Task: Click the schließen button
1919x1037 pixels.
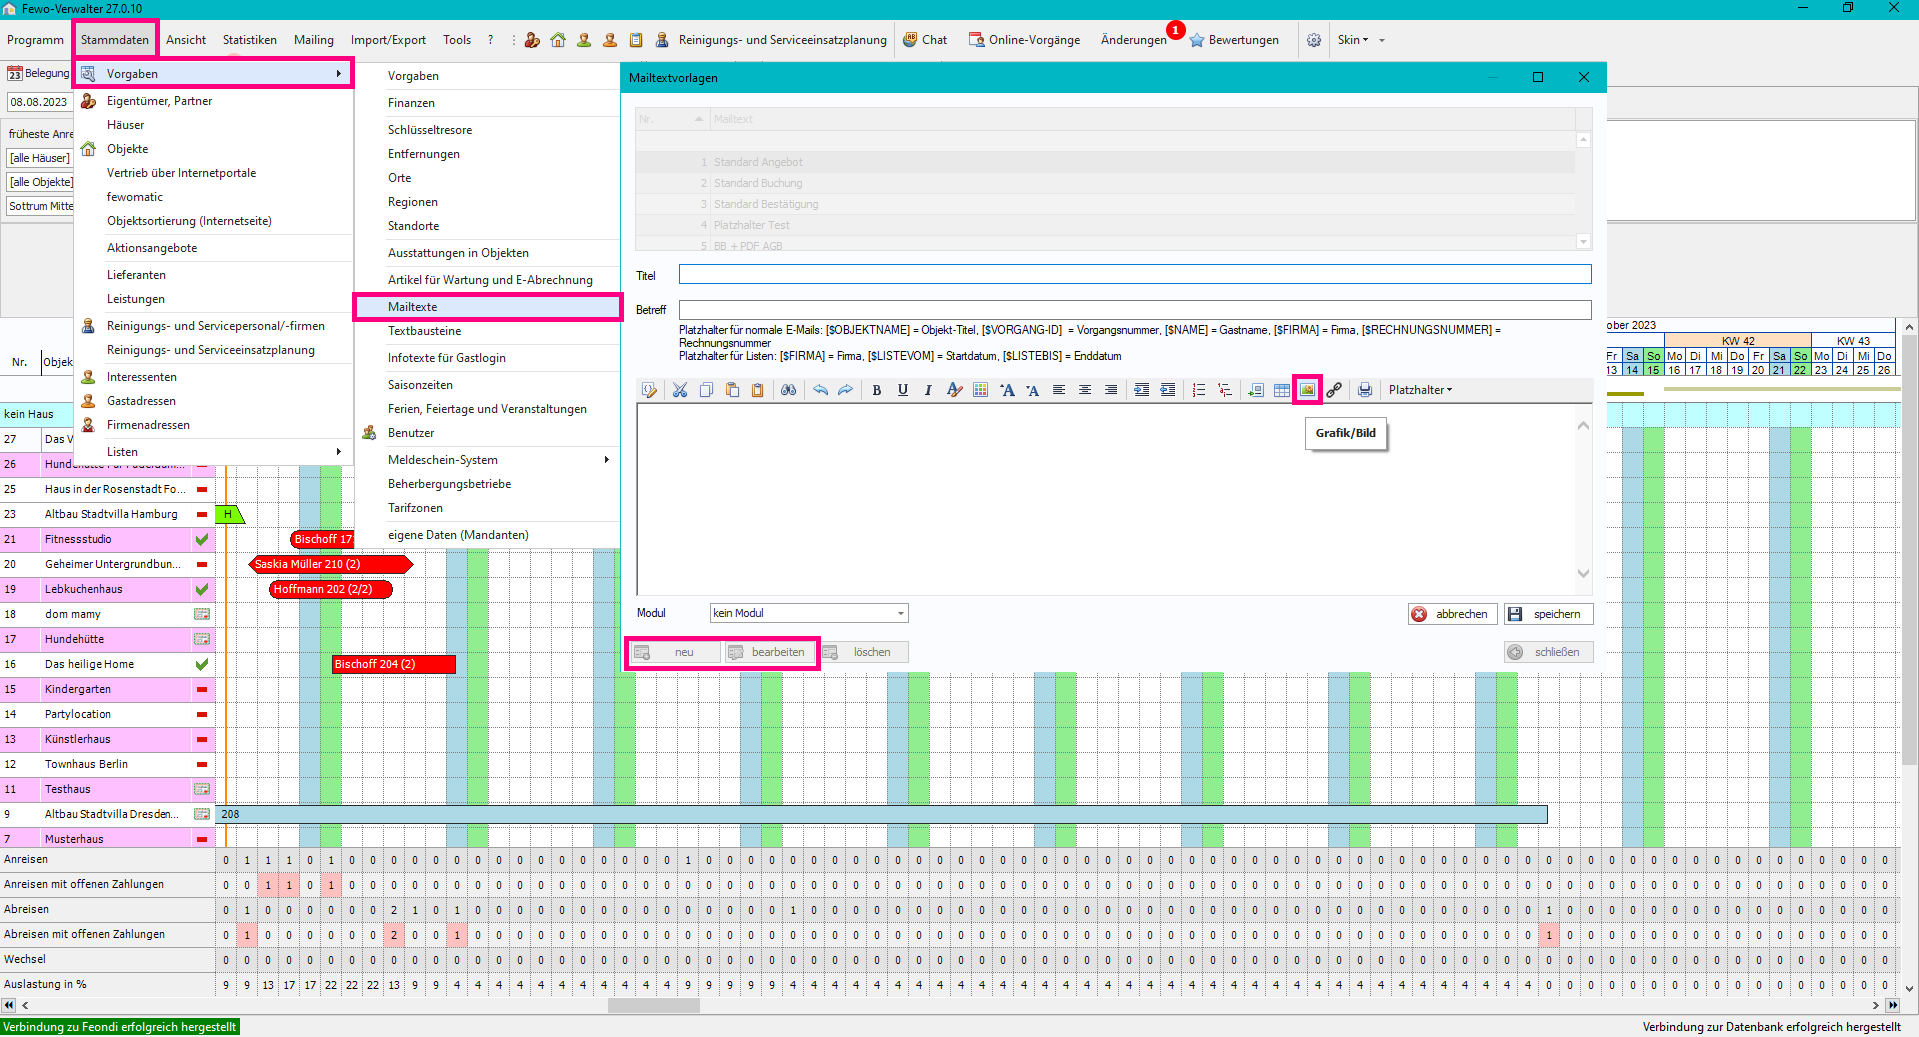Action: (1548, 652)
